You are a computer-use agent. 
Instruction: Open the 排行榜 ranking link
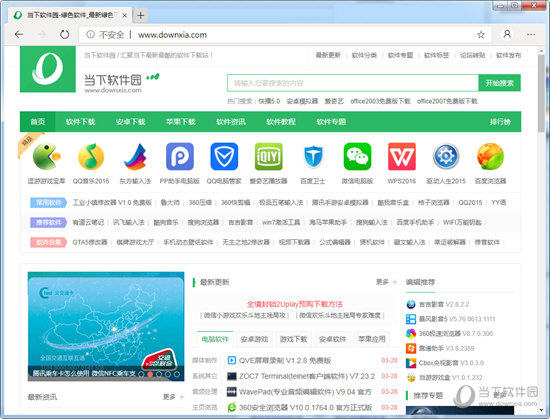point(500,122)
